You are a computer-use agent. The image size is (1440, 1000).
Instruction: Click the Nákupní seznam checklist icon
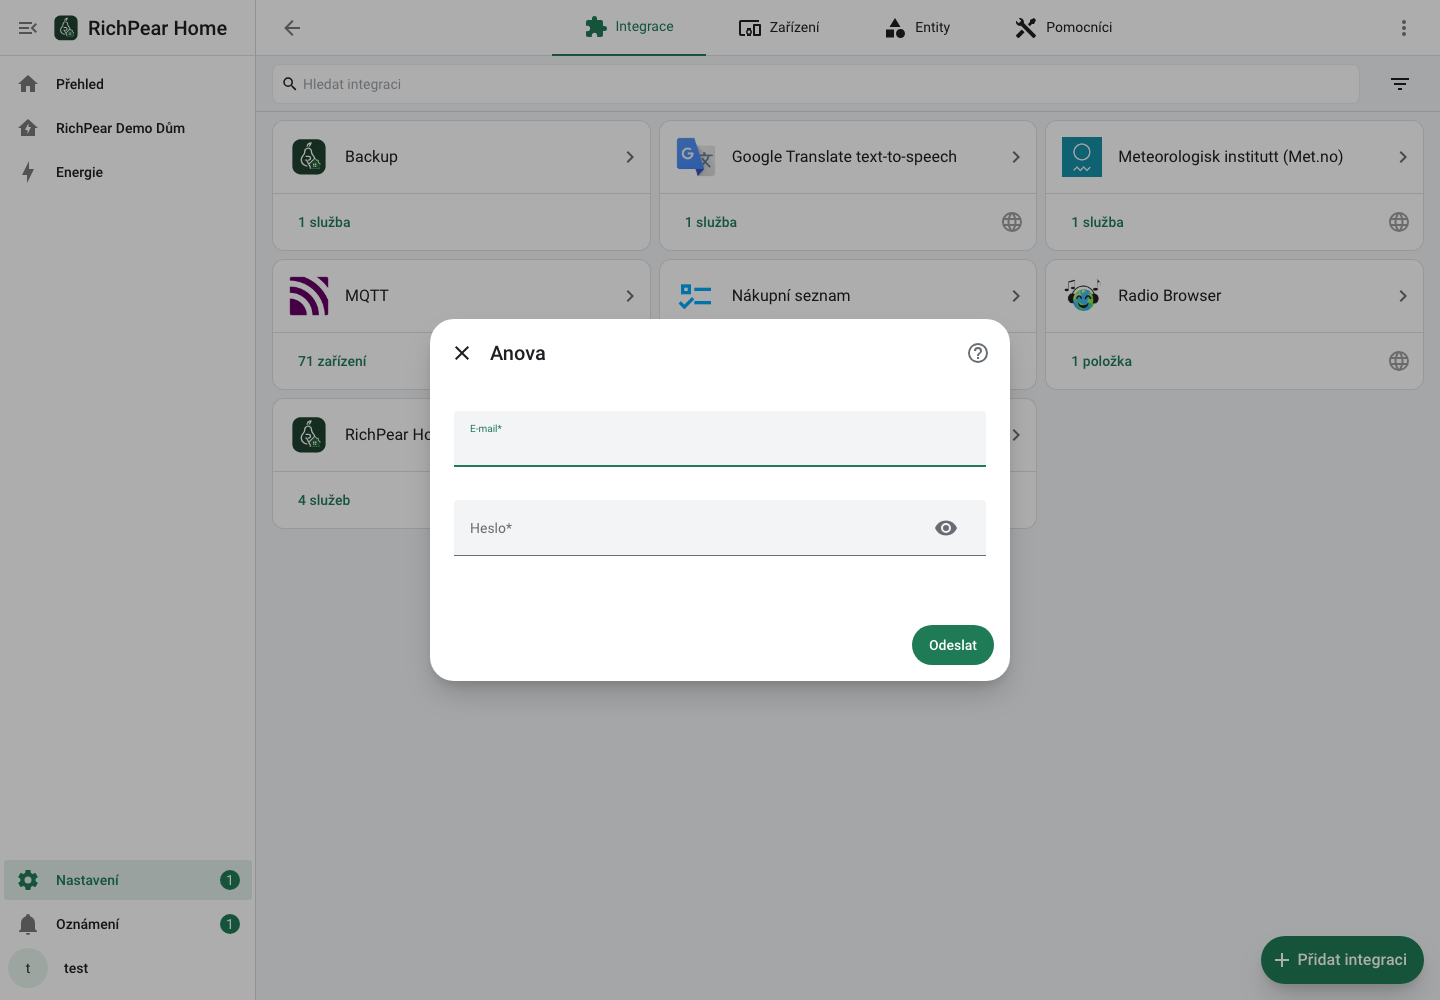point(695,296)
